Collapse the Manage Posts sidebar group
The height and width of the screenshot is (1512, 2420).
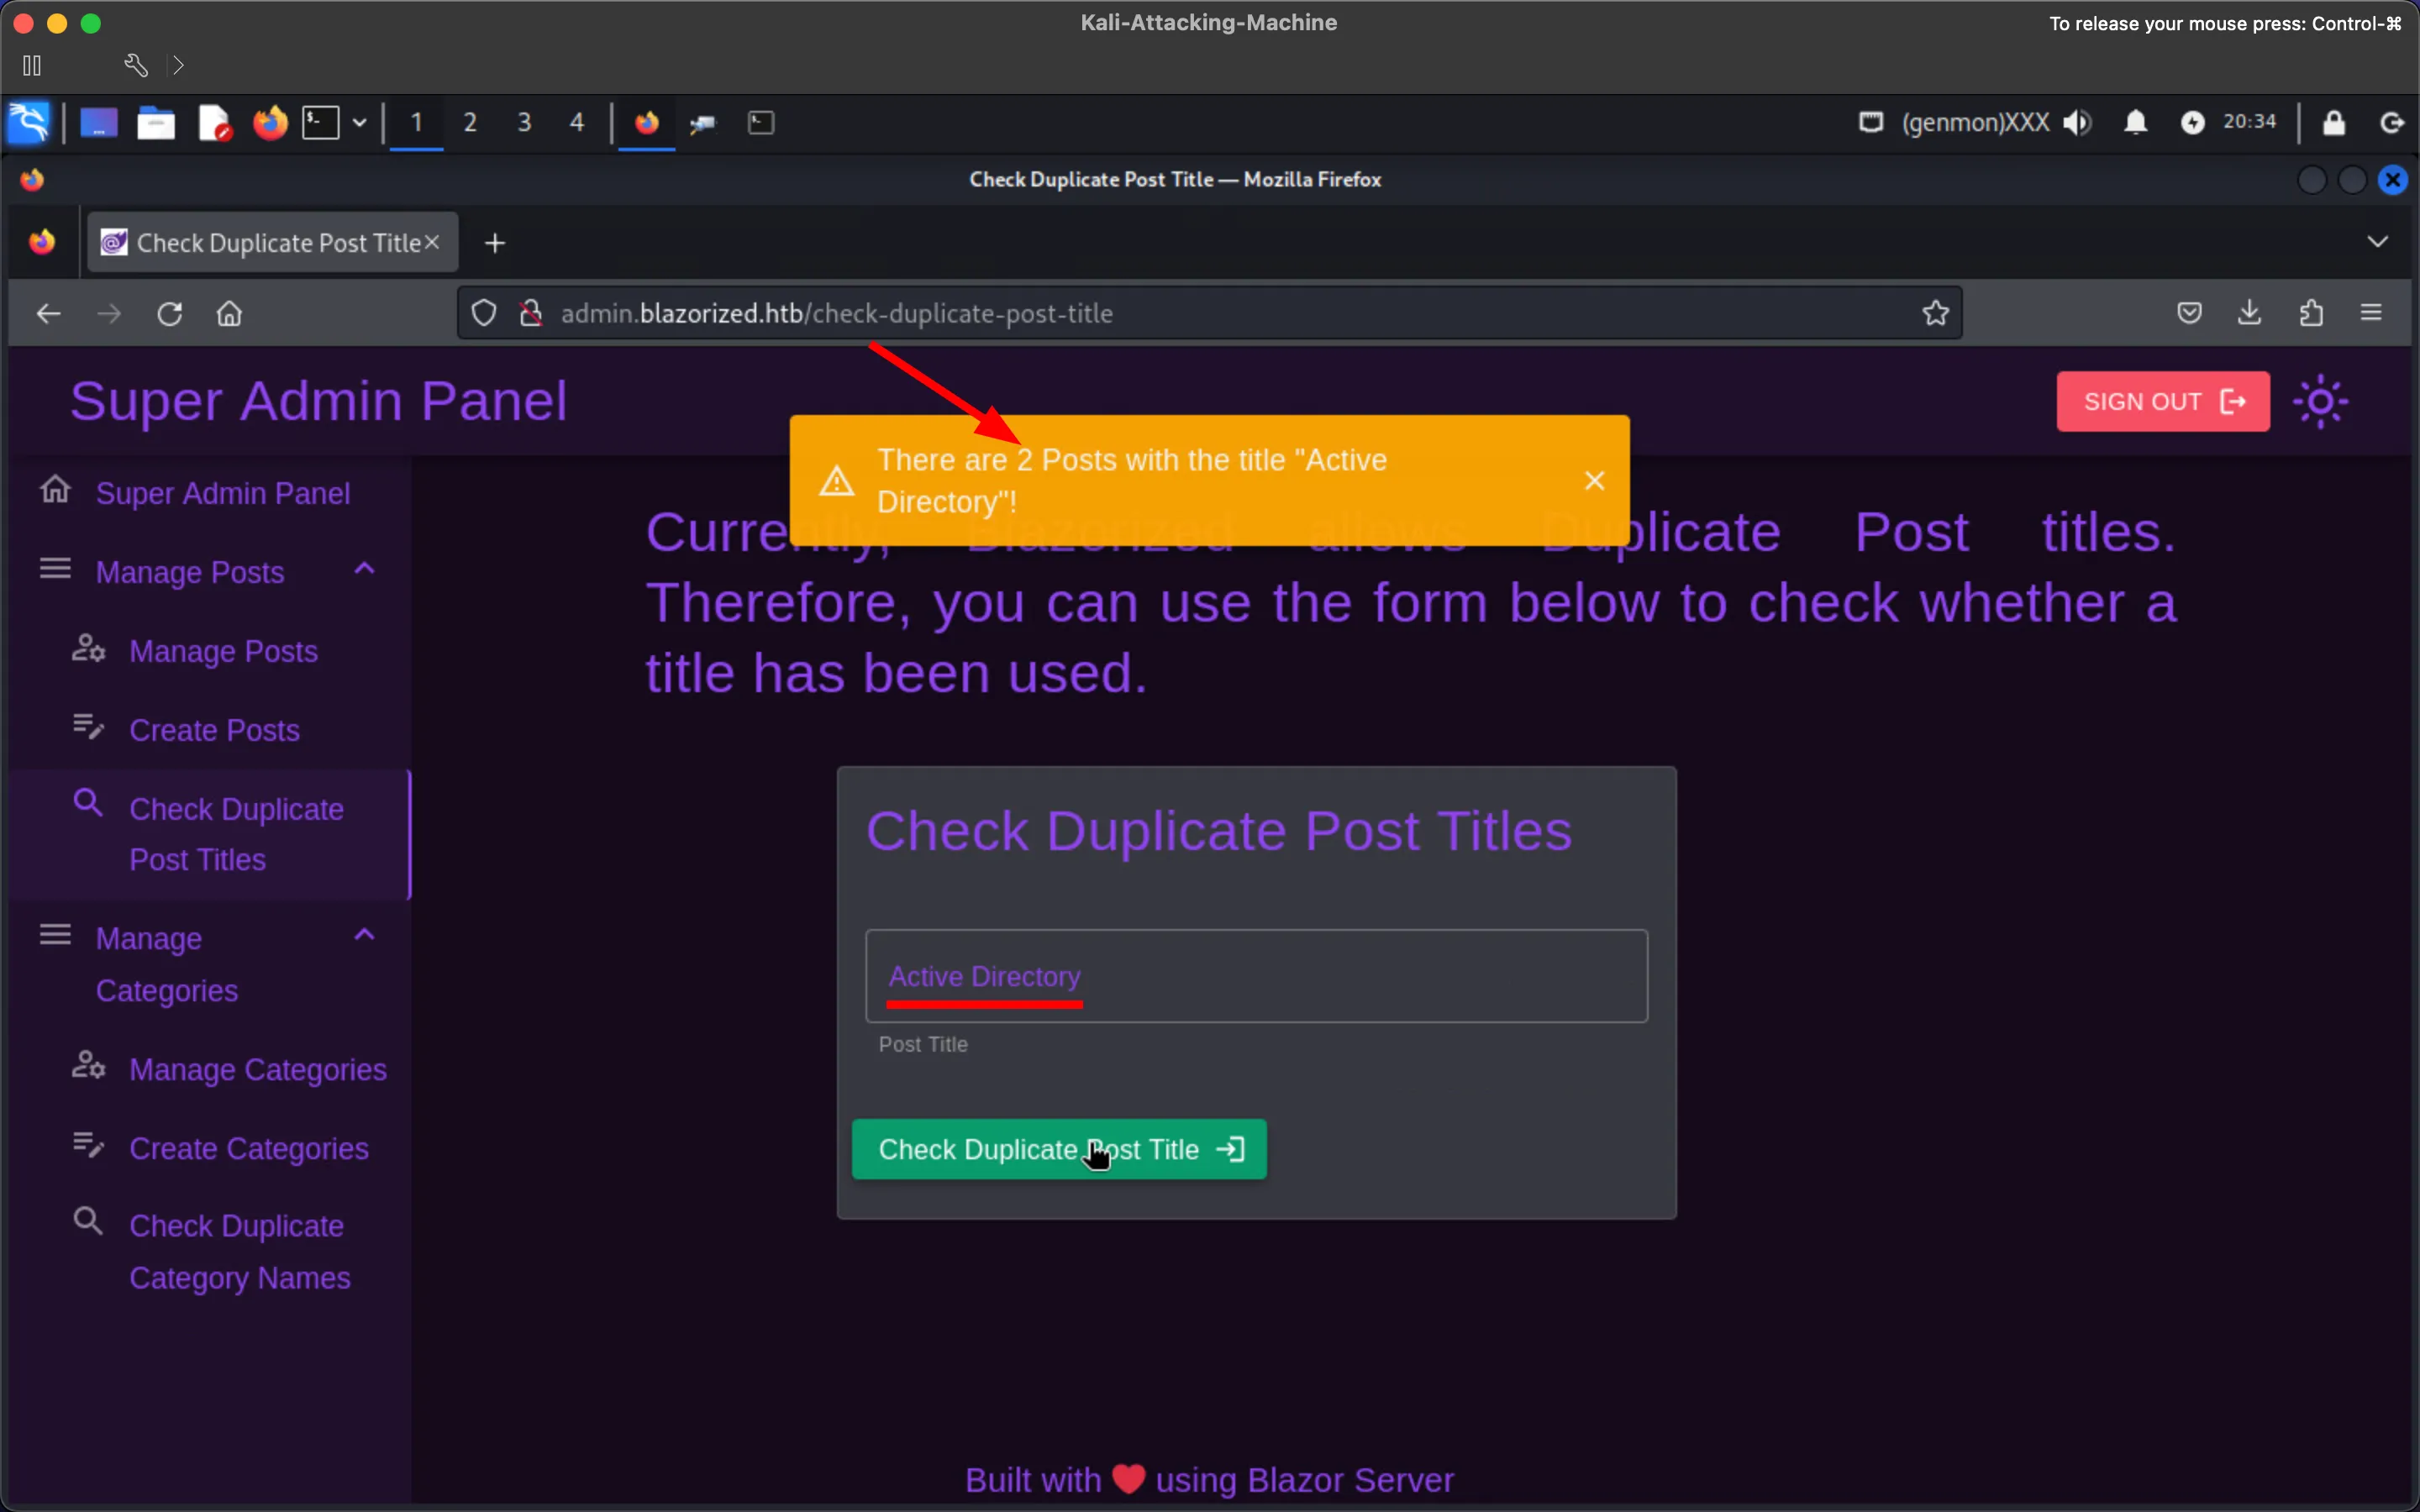[208, 572]
